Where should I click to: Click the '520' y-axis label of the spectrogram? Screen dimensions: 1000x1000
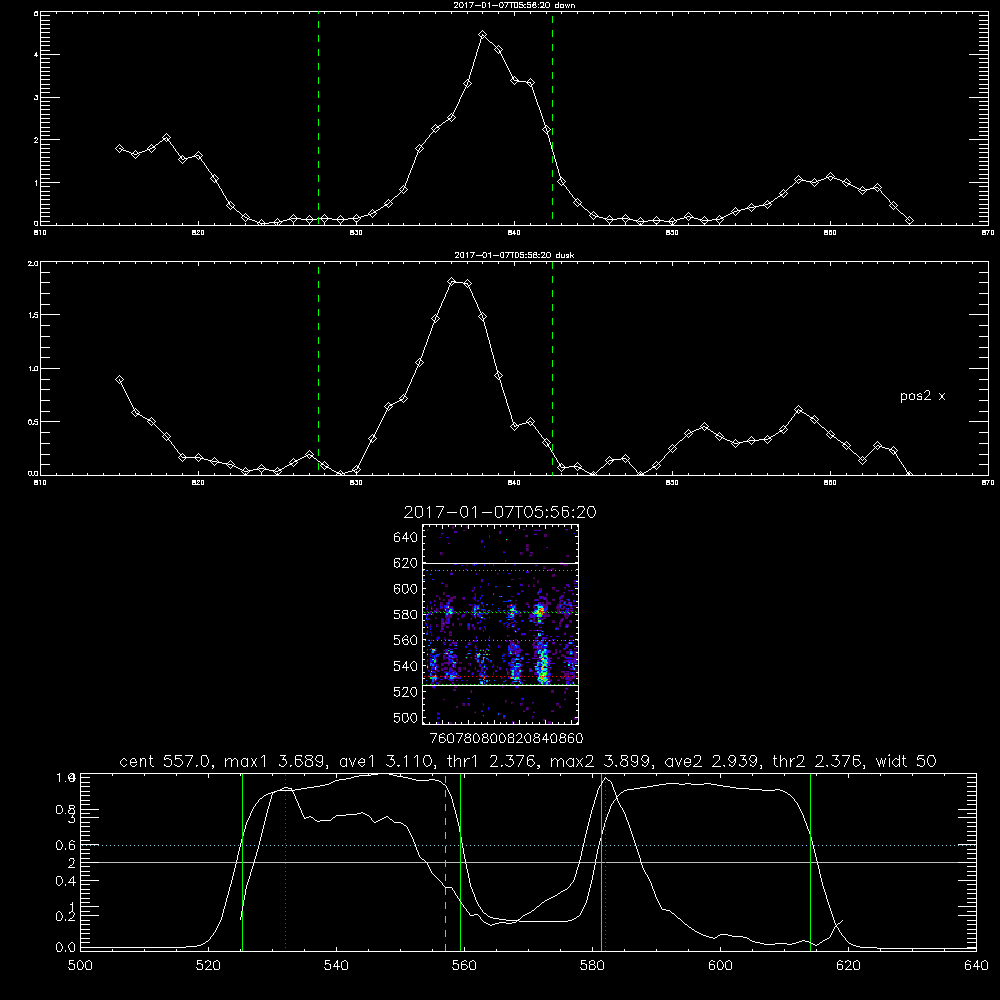(406, 692)
